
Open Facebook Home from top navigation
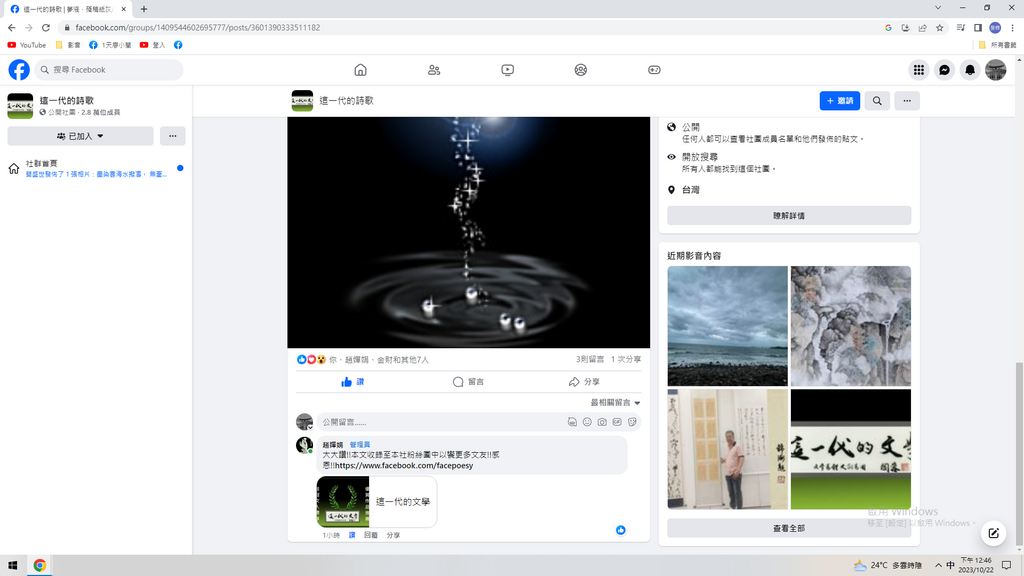tap(360, 70)
